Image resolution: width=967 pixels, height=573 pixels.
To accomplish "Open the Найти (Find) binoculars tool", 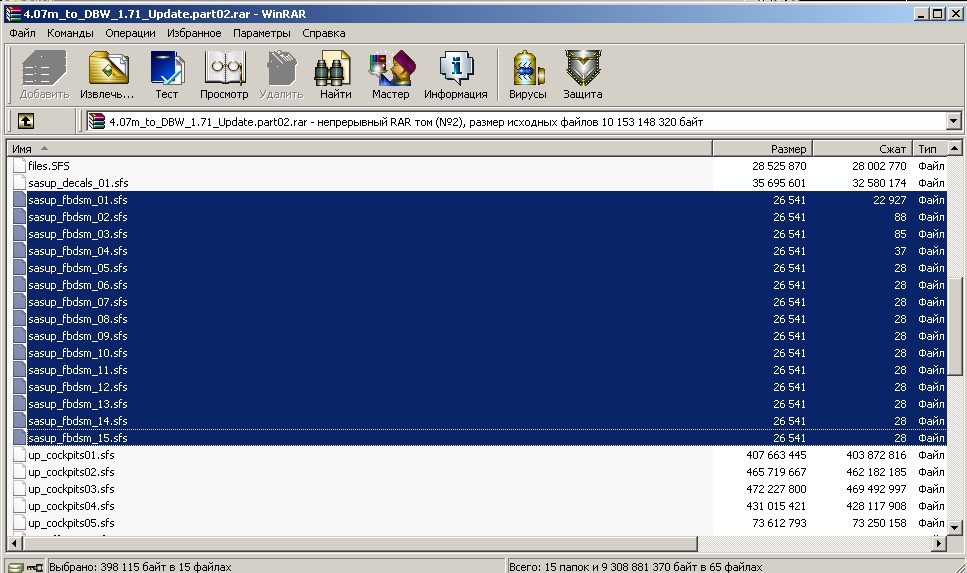I will (335, 75).
